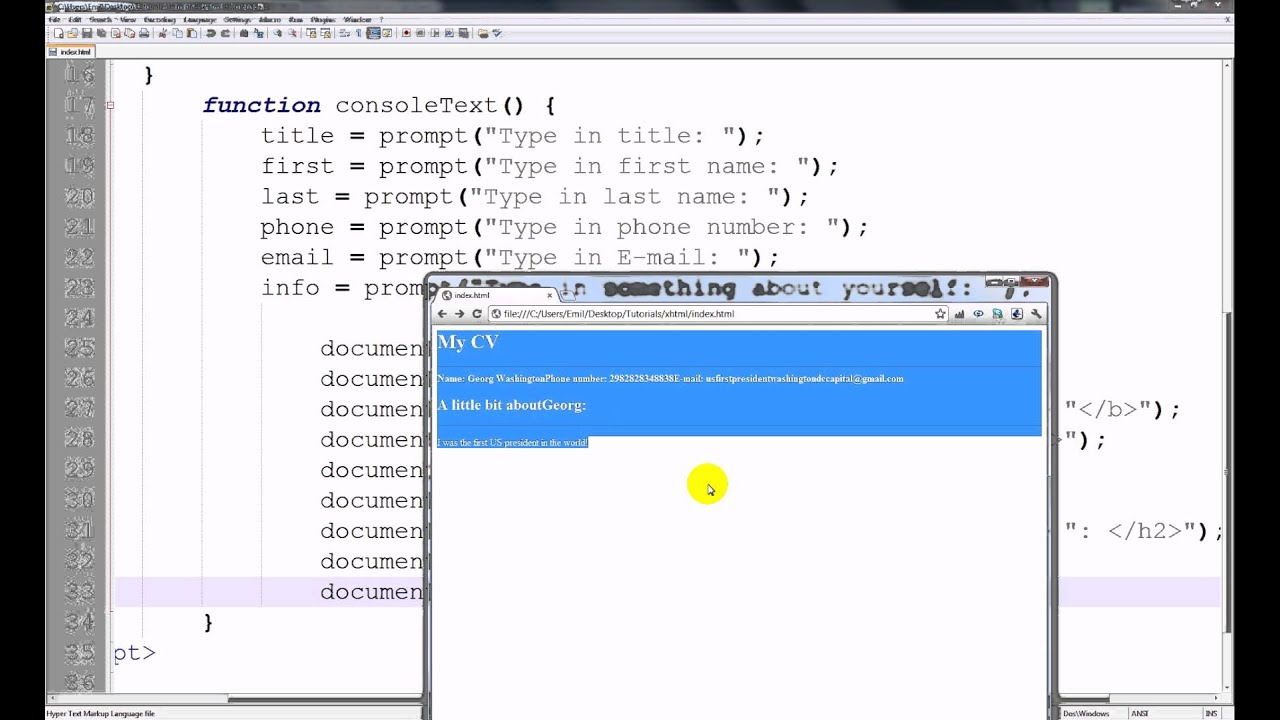The width and height of the screenshot is (1280, 720).
Task: Open Find with the binoculars icon
Action: (x=244, y=33)
